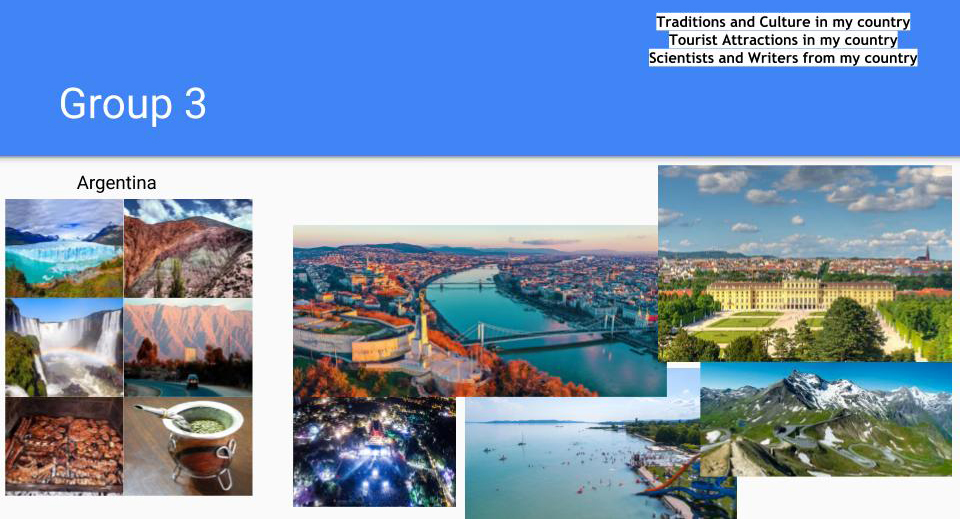Select the Iguazu waterfall rainbow image
The height and width of the screenshot is (519, 960).
click(x=64, y=347)
